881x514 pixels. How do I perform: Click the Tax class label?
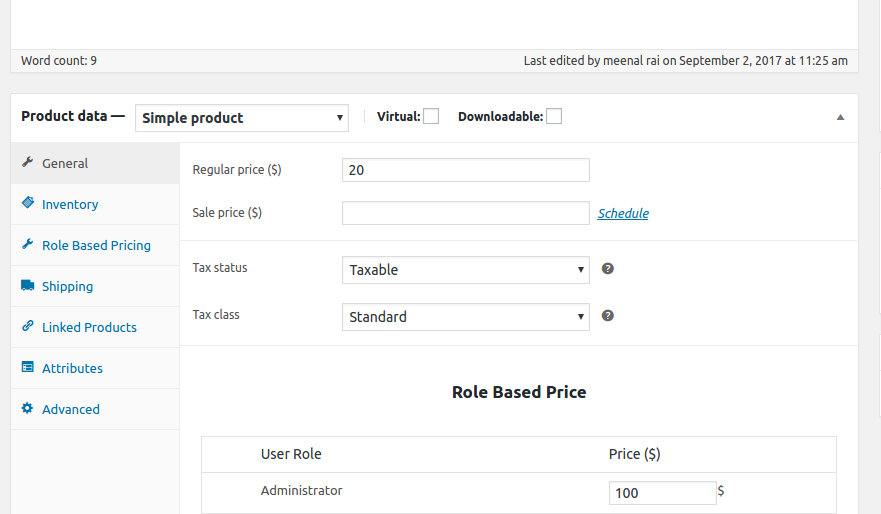[x=216, y=315]
